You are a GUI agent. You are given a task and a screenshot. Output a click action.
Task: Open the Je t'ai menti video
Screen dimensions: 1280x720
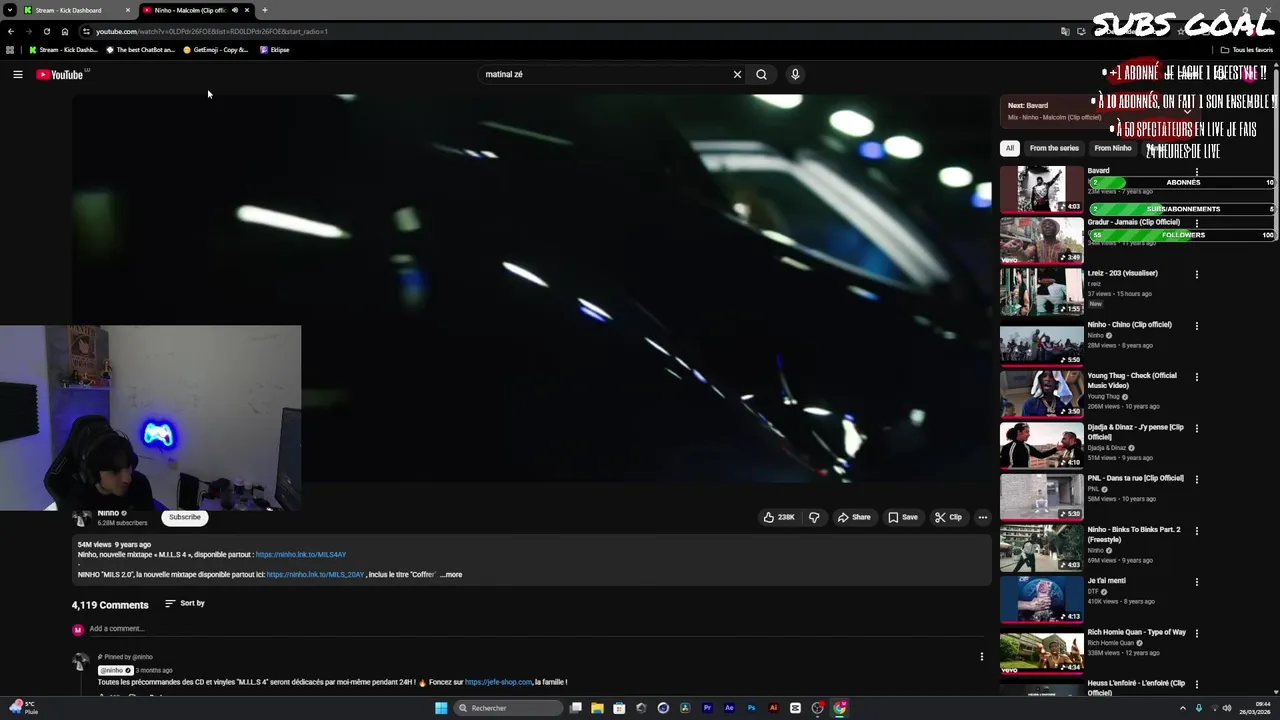pos(1041,599)
